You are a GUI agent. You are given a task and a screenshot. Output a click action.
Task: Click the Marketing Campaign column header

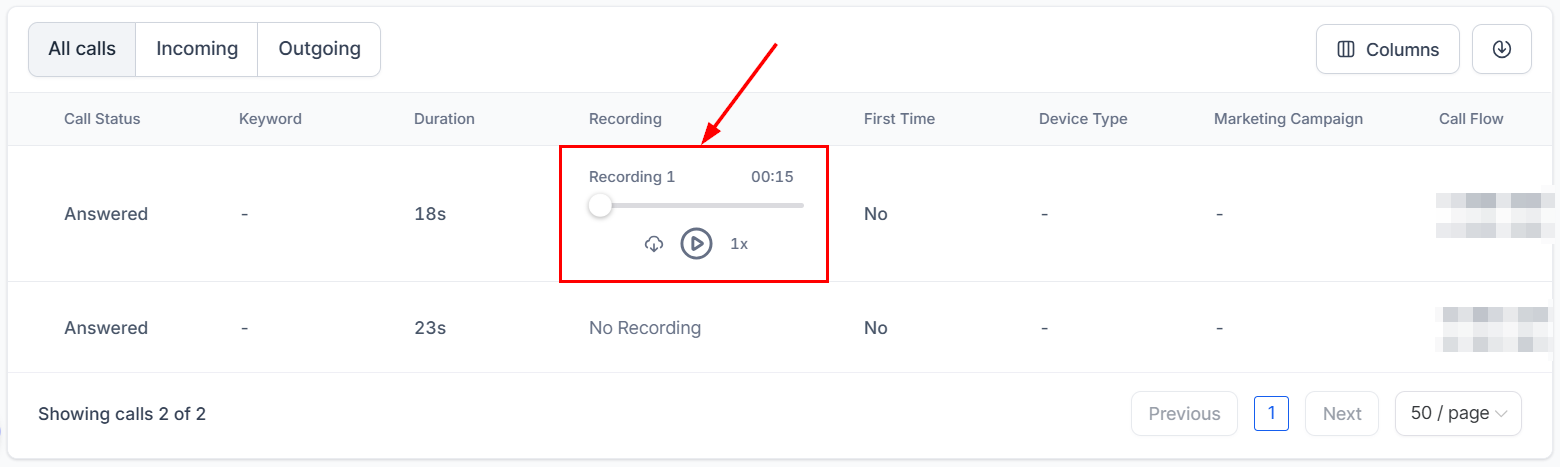(x=1288, y=119)
